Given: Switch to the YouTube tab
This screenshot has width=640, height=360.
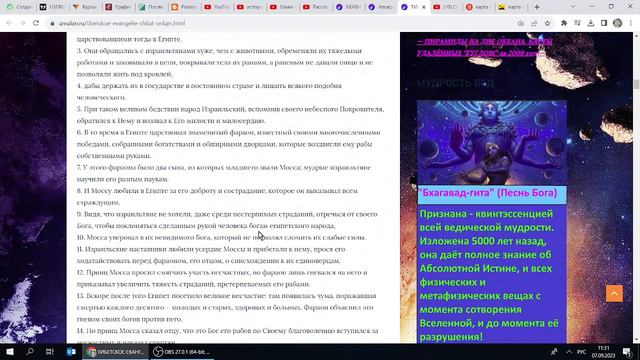Looking at the screenshot, I should point(216,7).
